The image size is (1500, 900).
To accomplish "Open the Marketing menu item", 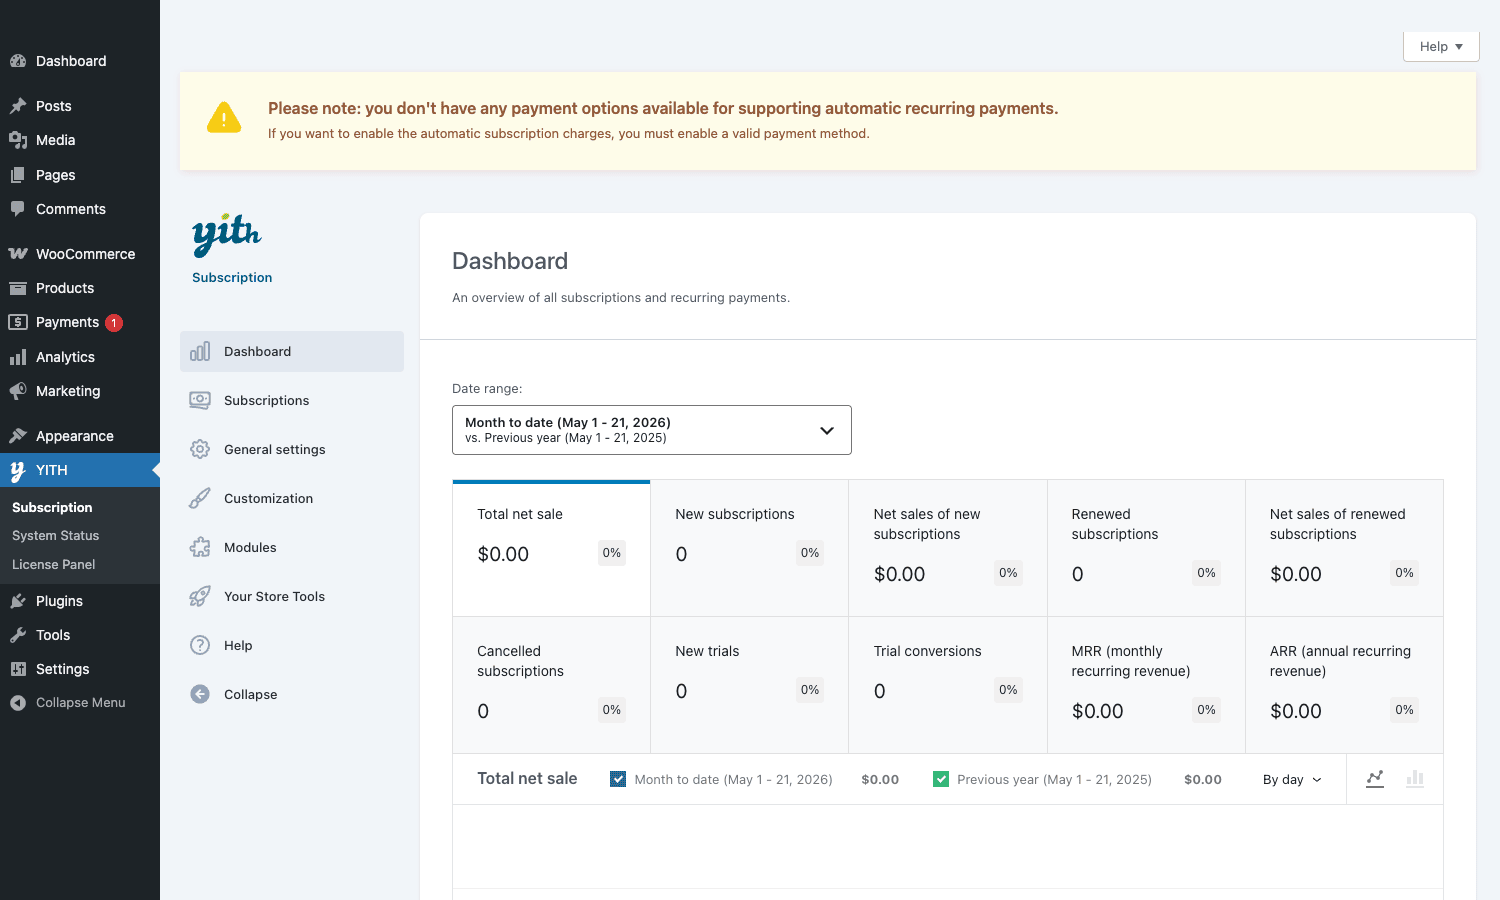I will pyautogui.click(x=80, y=391).
